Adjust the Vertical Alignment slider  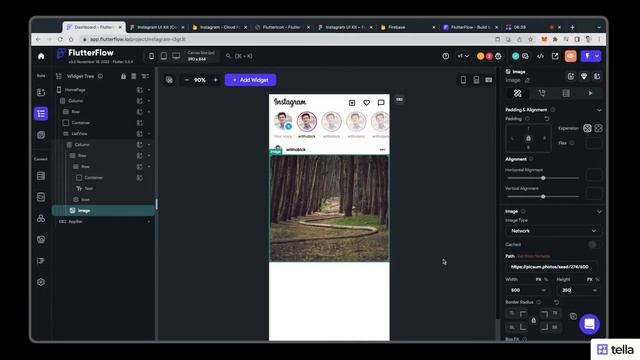(543, 197)
